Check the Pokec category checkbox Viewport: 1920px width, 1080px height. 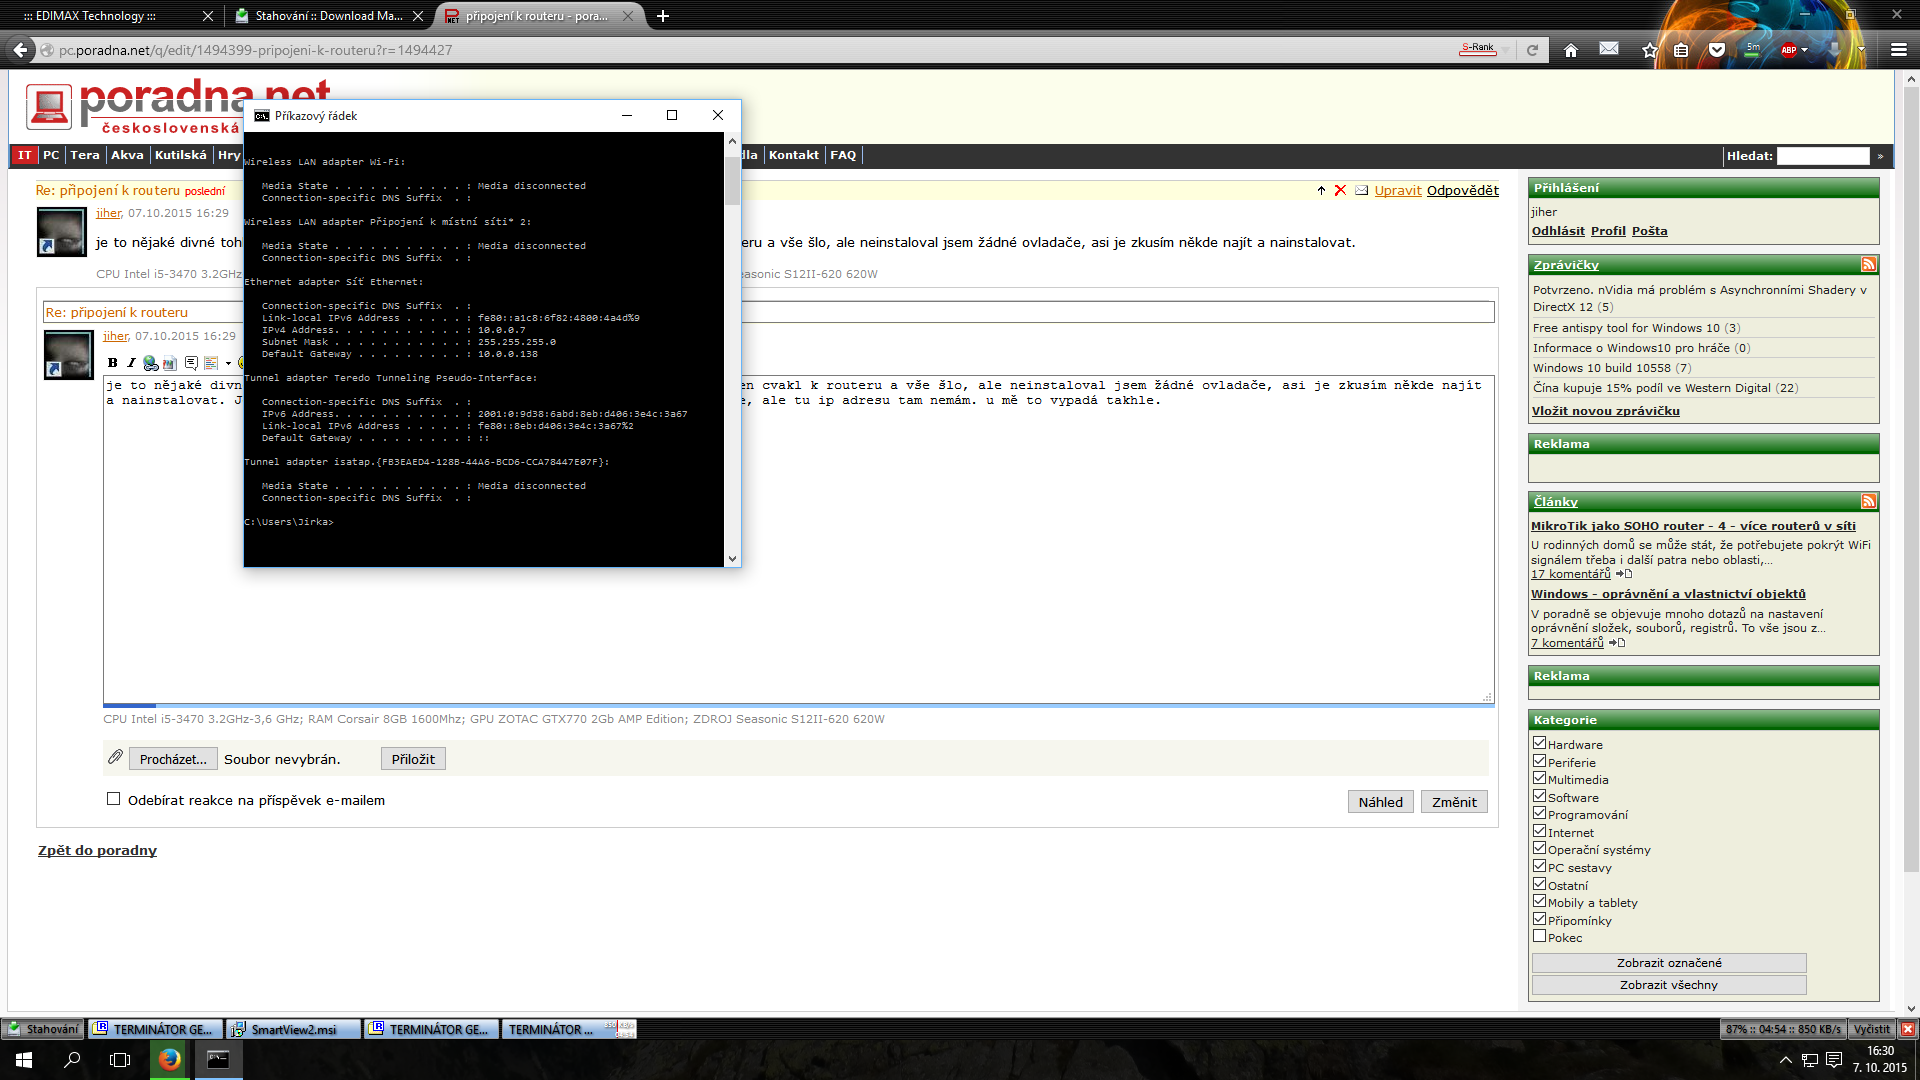point(1540,936)
